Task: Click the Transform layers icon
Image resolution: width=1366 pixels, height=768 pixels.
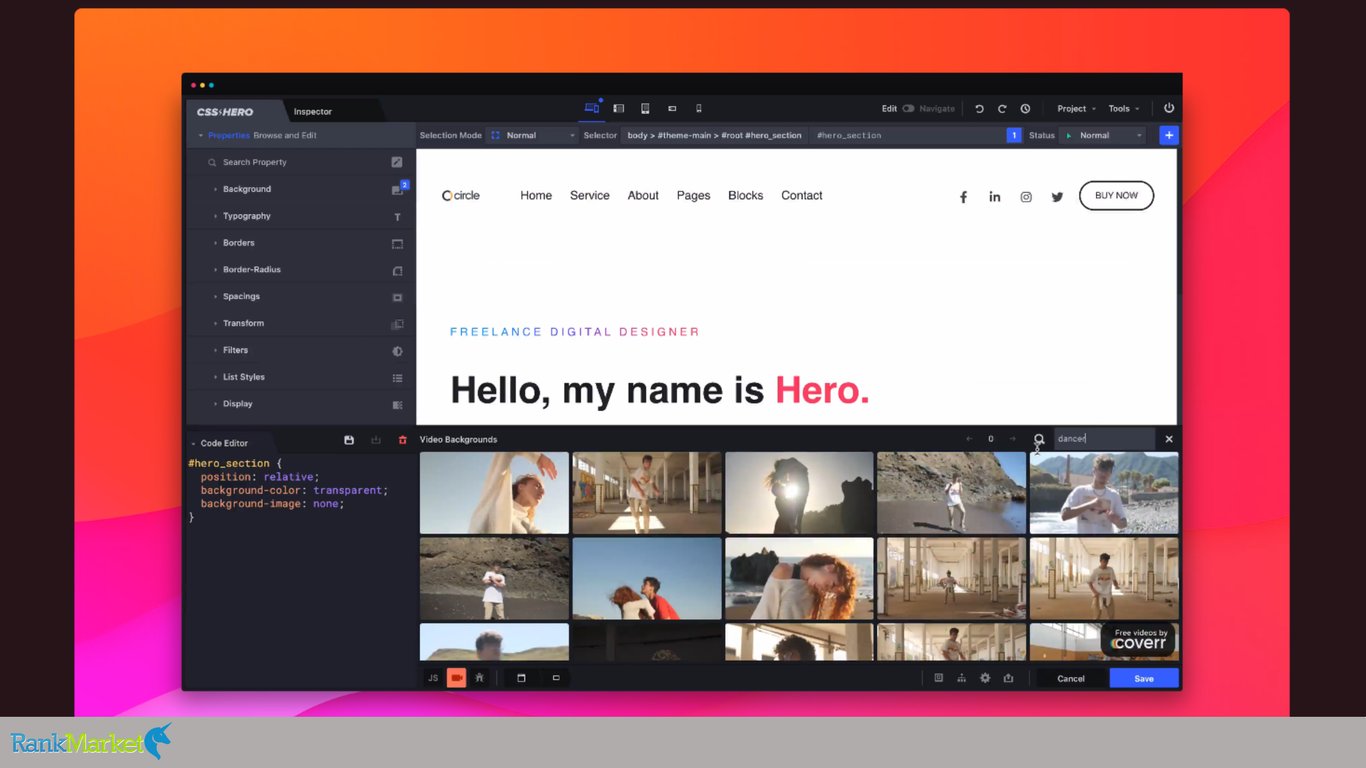Action: (x=397, y=324)
